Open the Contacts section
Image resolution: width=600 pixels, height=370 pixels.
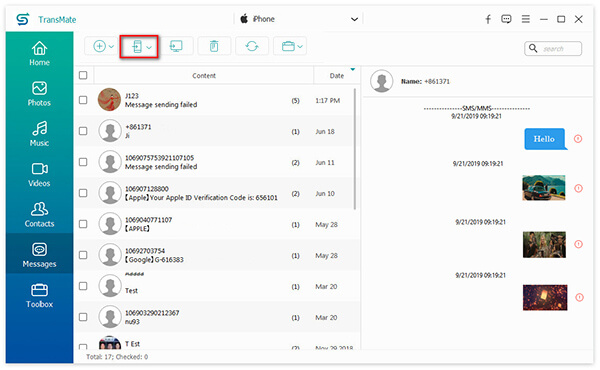coord(39,215)
